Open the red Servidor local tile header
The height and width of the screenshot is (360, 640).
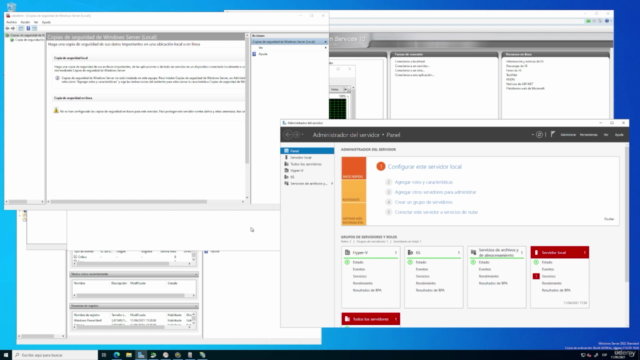(x=560, y=253)
